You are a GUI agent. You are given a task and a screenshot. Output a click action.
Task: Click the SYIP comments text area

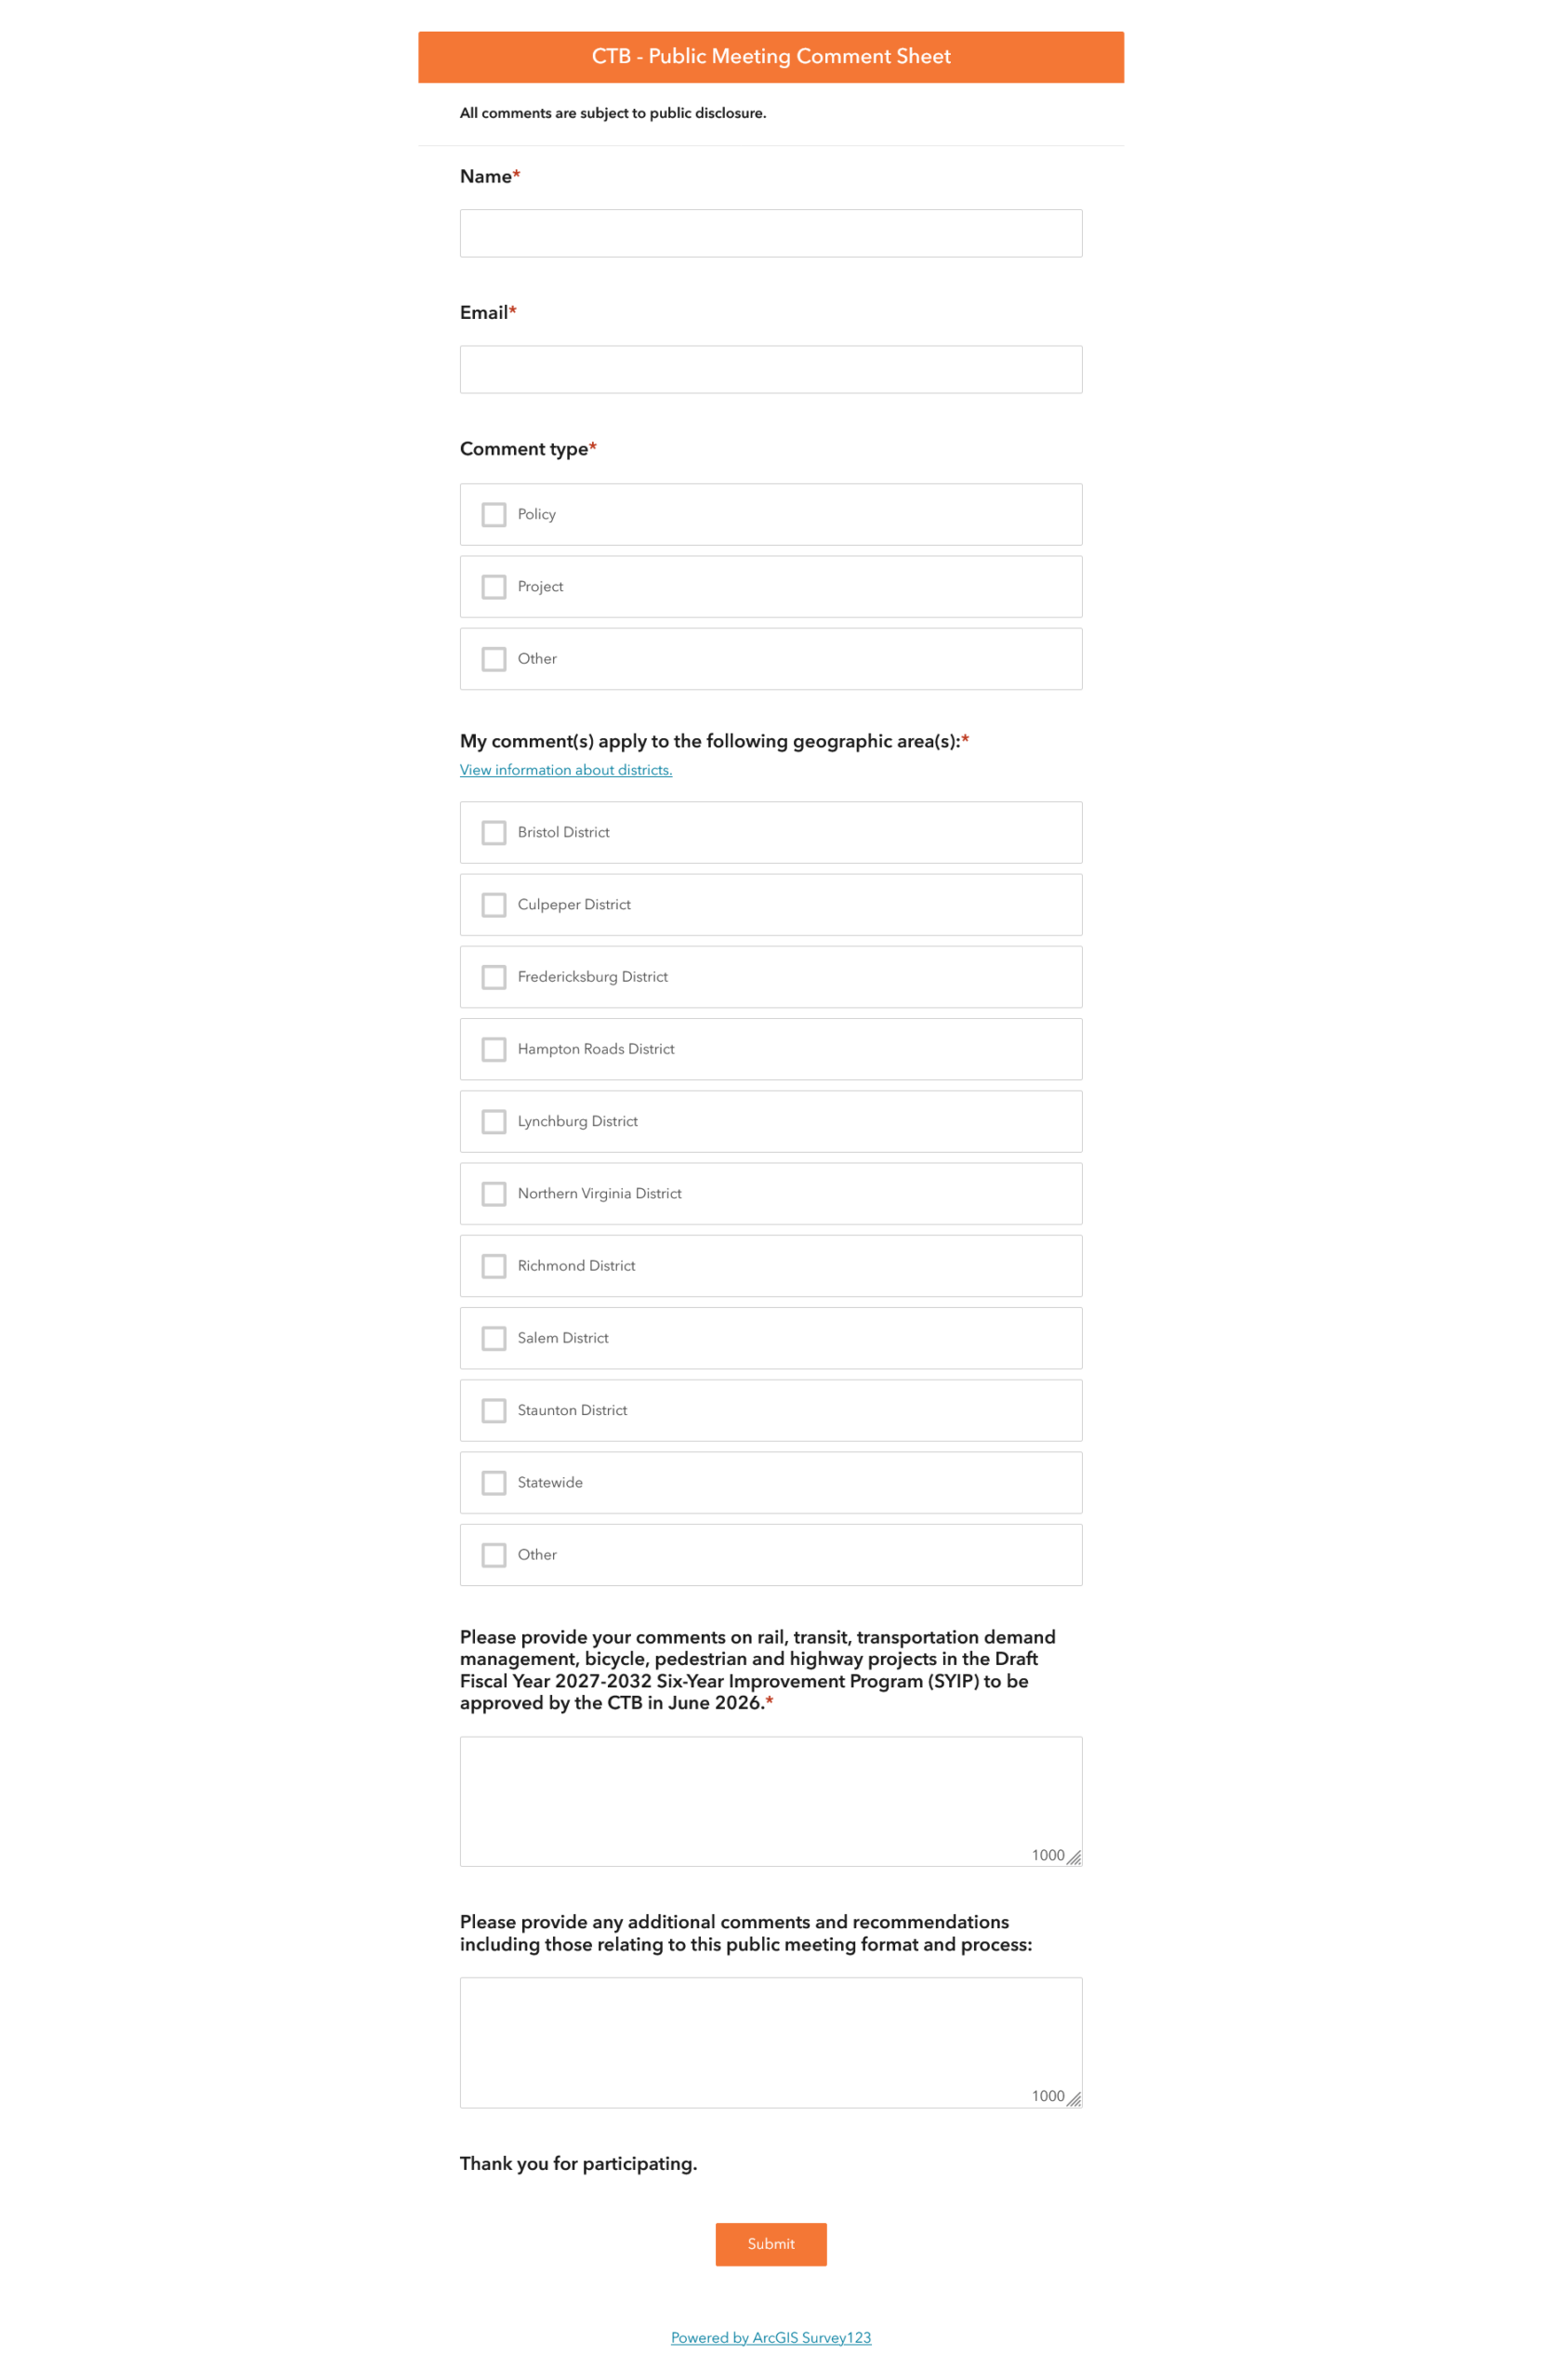point(770,1800)
